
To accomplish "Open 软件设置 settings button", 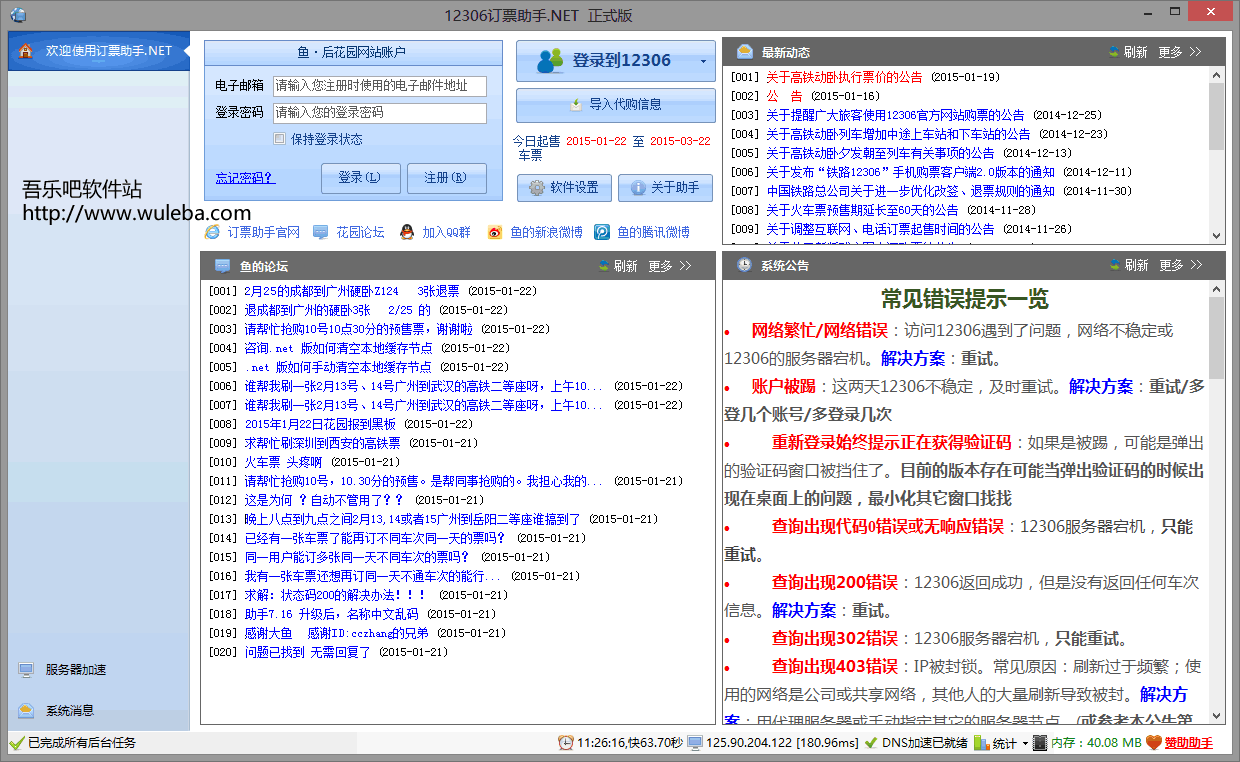I will (564, 187).
